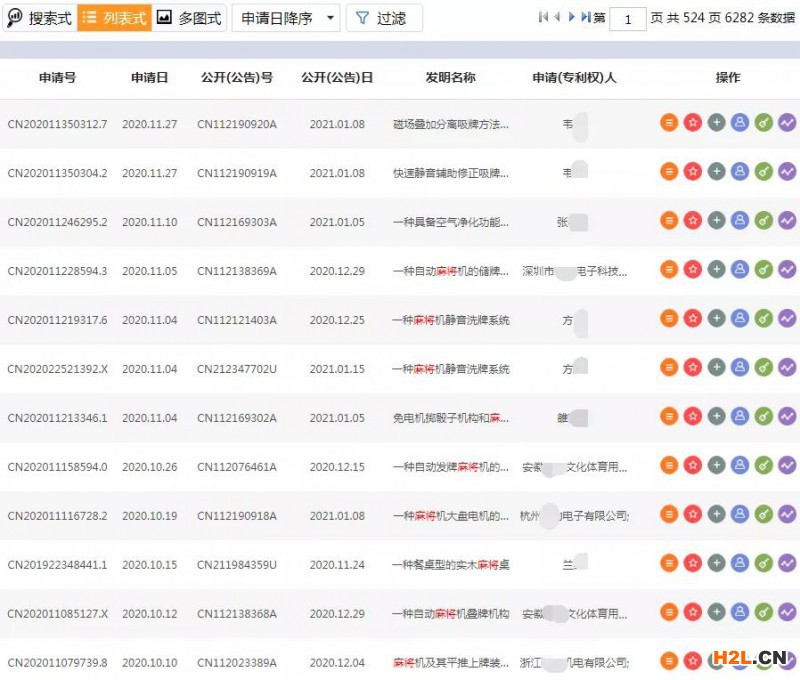Click the 申请日 column header
The image size is (800, 680).
149,77
